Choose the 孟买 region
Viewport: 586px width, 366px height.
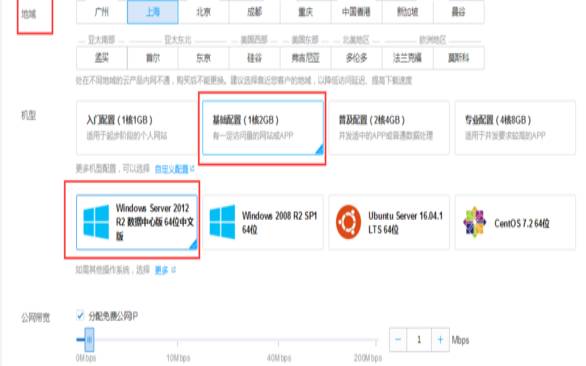102,58
